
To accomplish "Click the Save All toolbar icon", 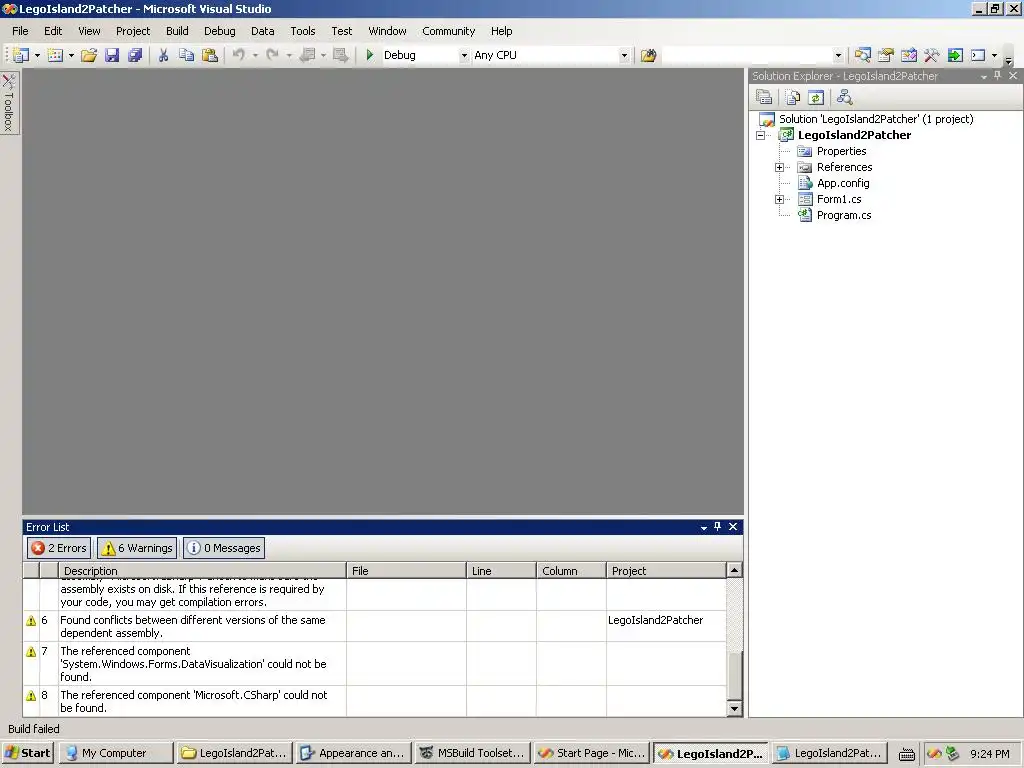I will coord(135,56).
